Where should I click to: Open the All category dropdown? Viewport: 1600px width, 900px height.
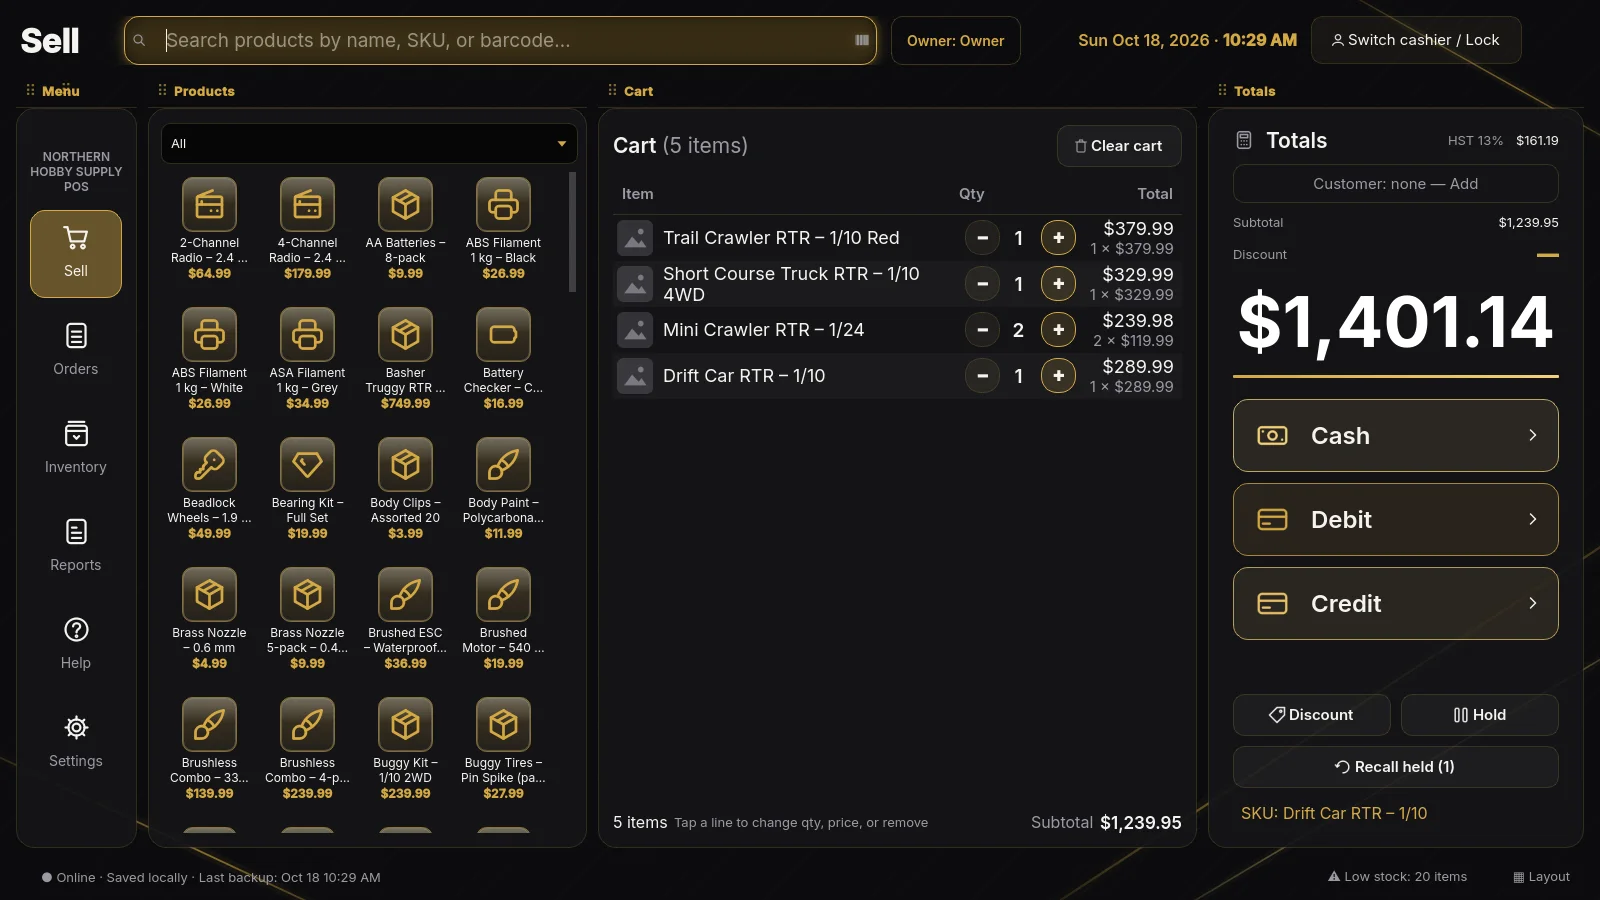pyautogui.click(x=369, y=144)
